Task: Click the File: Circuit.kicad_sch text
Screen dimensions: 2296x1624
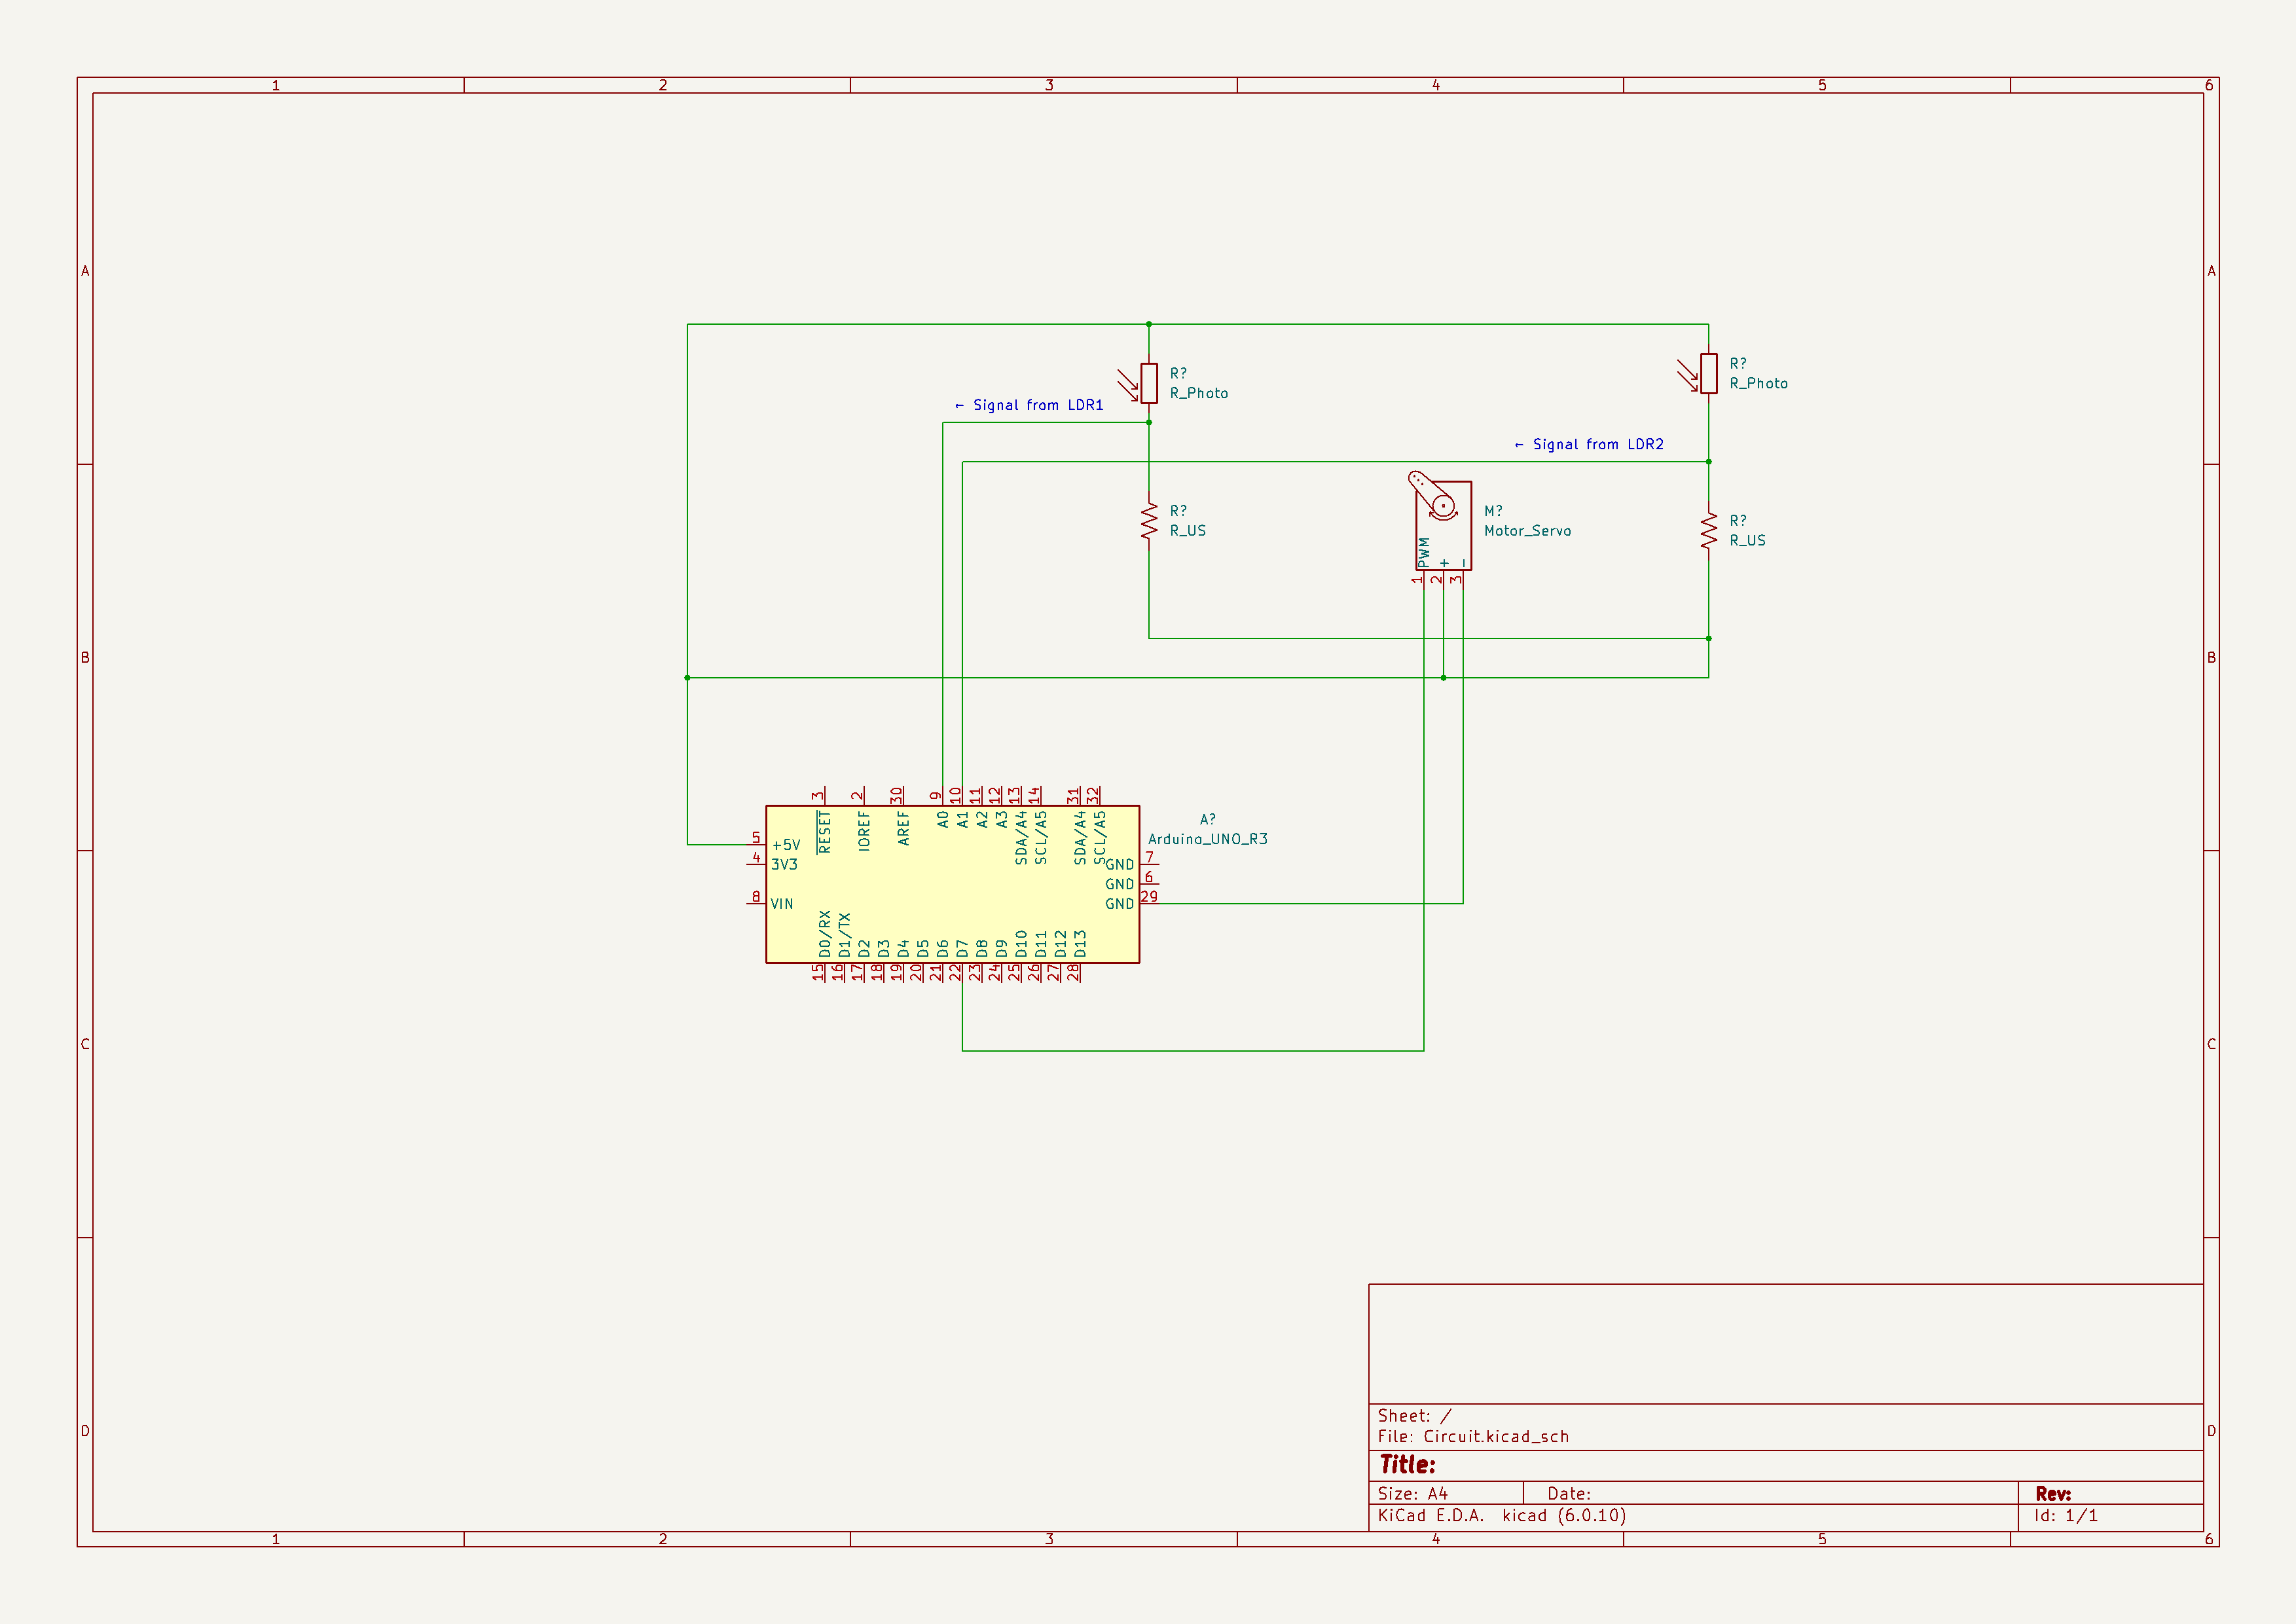Action: [1473, 1437]
